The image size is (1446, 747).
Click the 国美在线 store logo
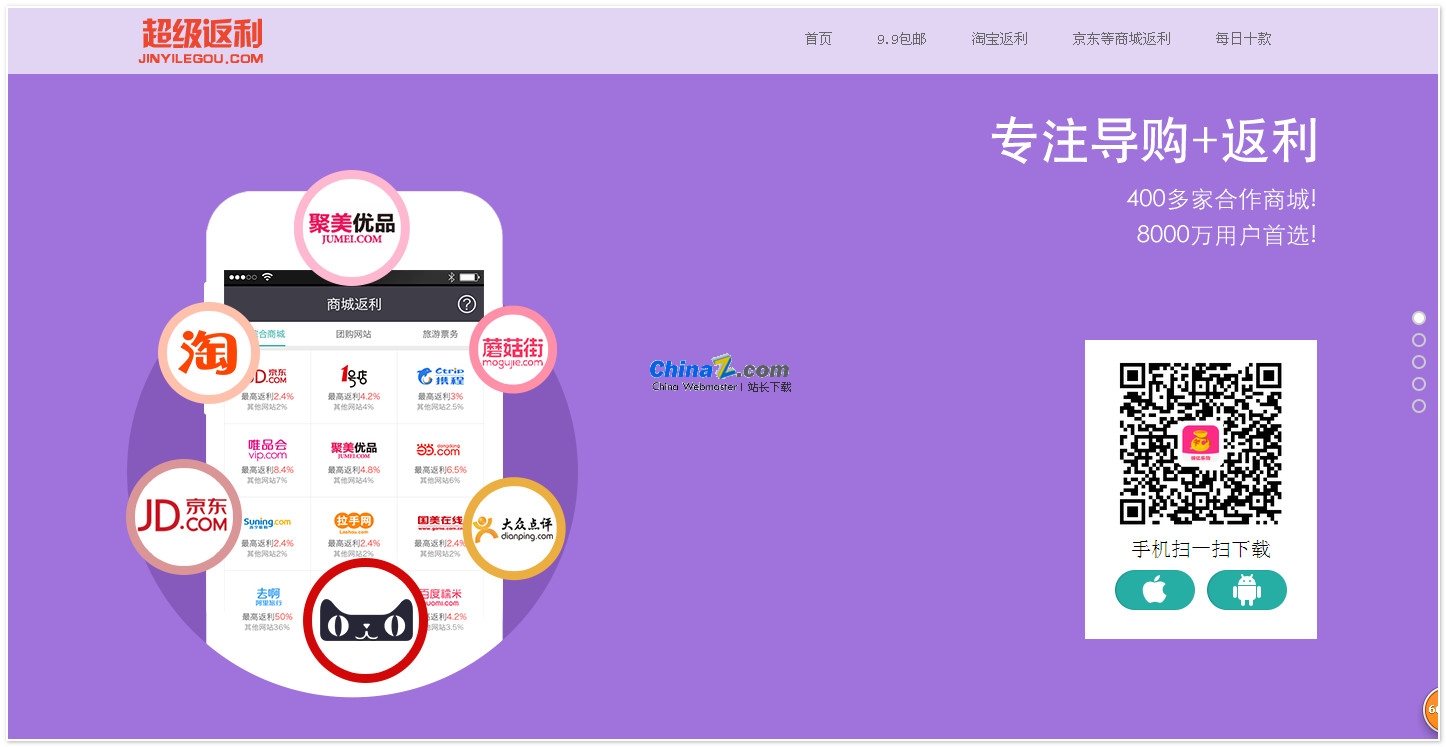click(440, 523)
